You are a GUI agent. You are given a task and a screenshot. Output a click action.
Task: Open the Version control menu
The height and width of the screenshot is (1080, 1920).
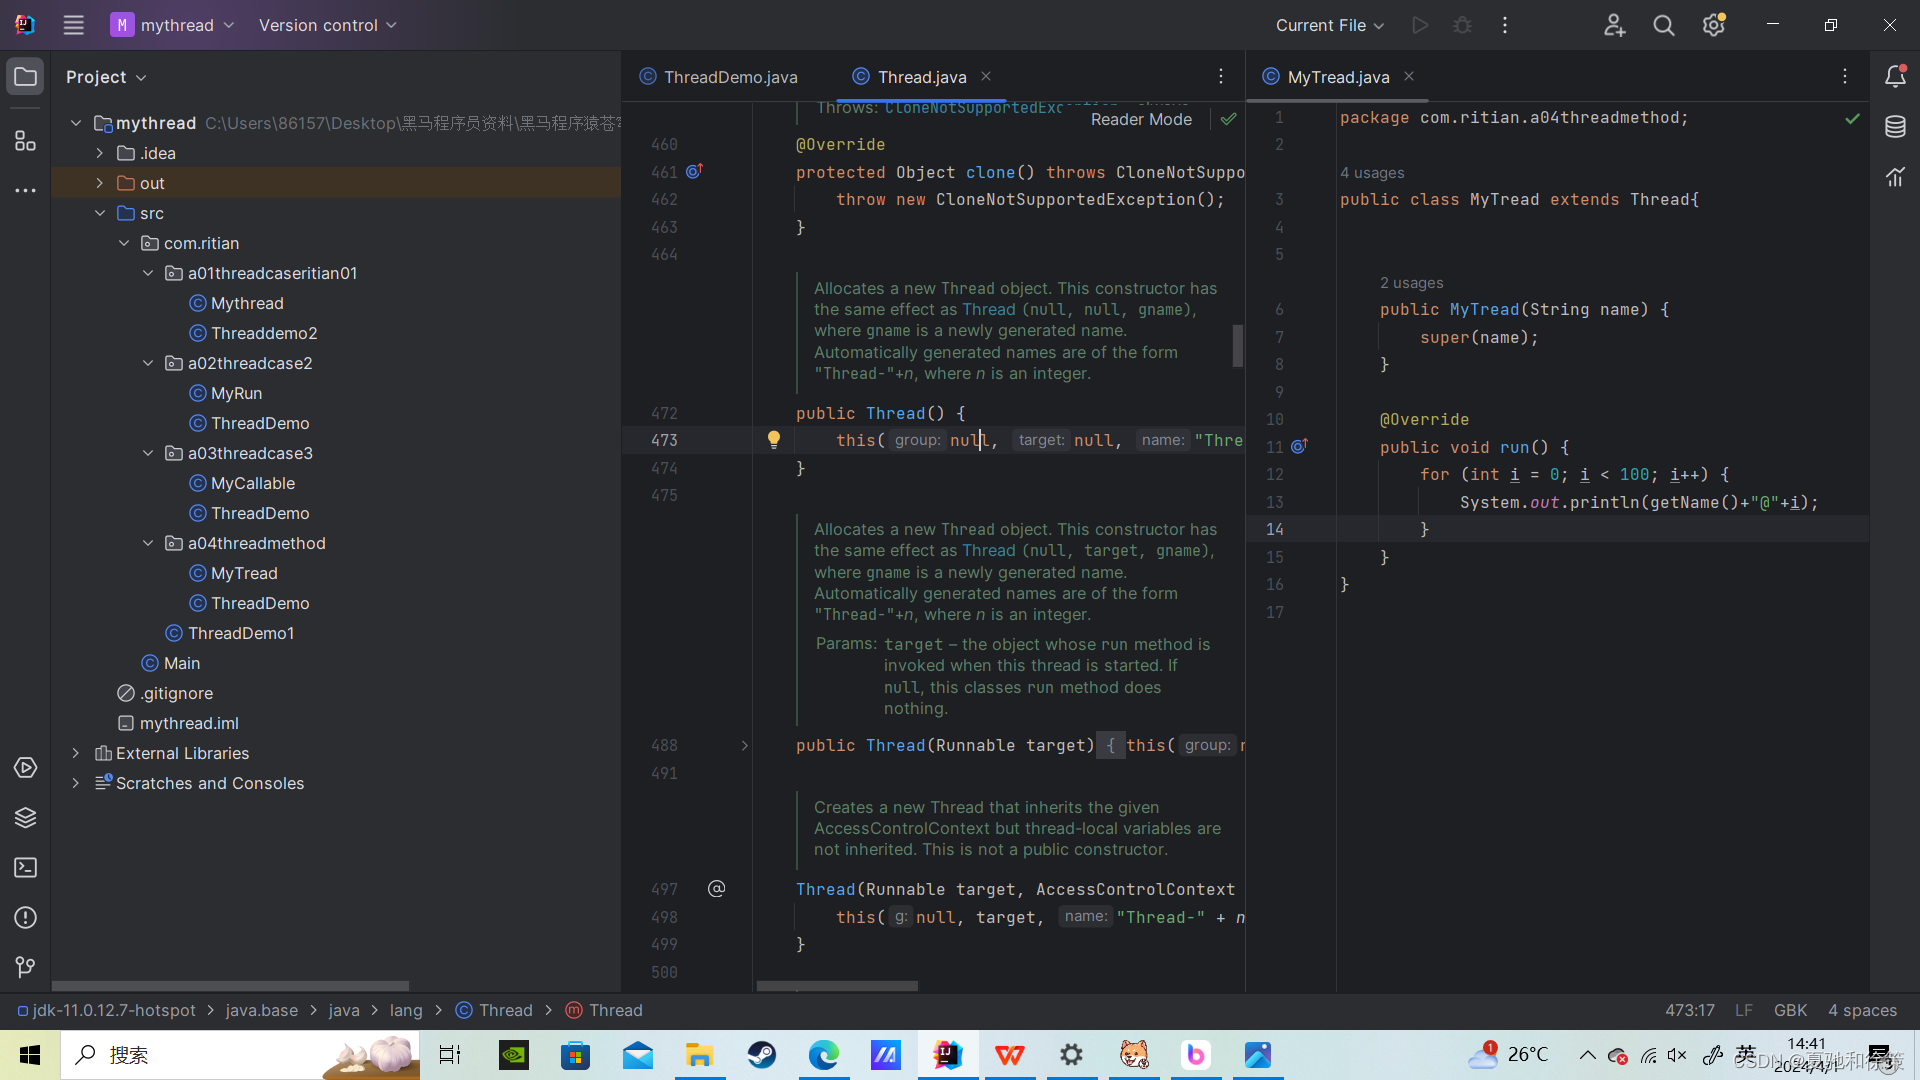click(327, 25)
